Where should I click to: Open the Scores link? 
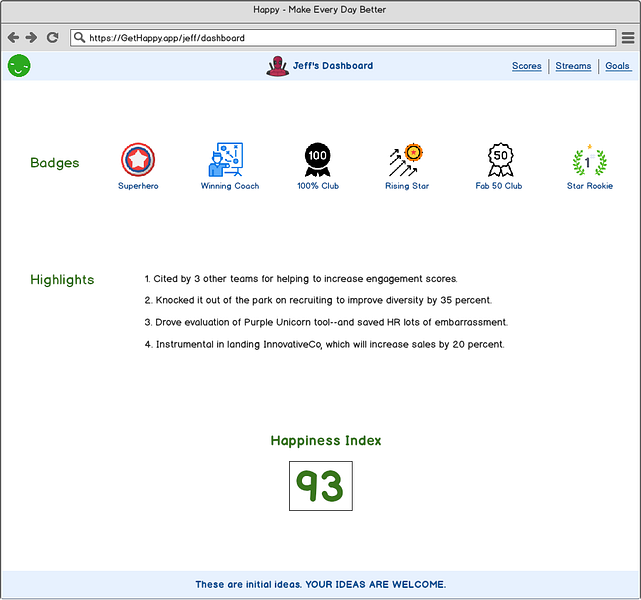pos(527,66)
